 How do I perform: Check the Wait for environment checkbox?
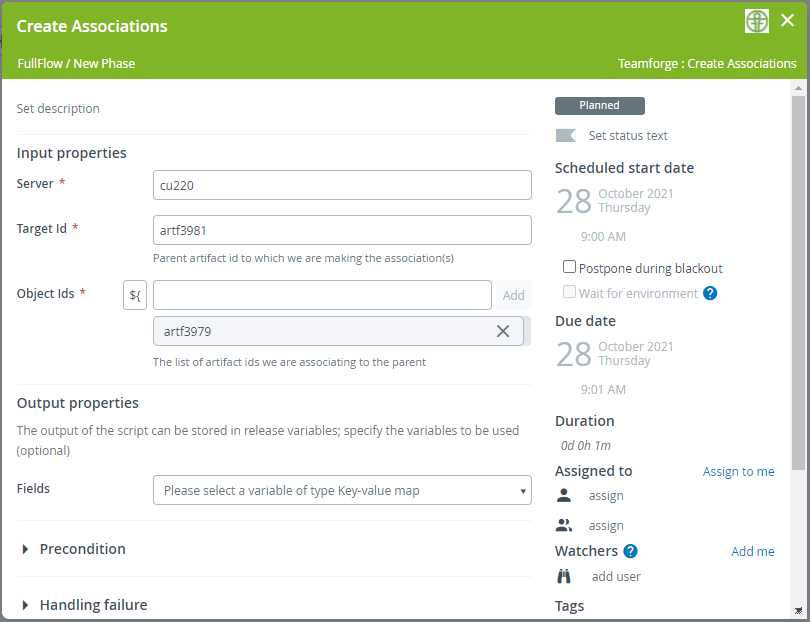click(569, 293)
